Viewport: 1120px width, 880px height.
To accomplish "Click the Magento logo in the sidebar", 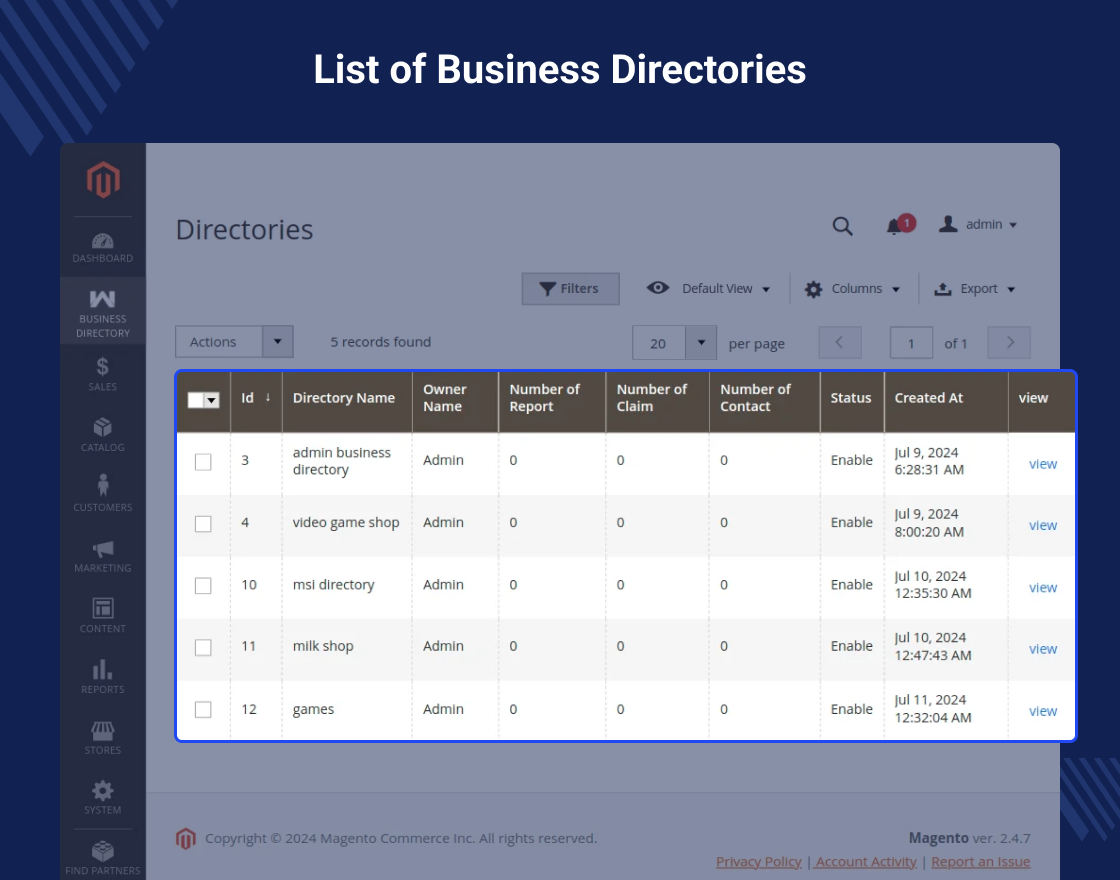I will click(x=103, y=179).
